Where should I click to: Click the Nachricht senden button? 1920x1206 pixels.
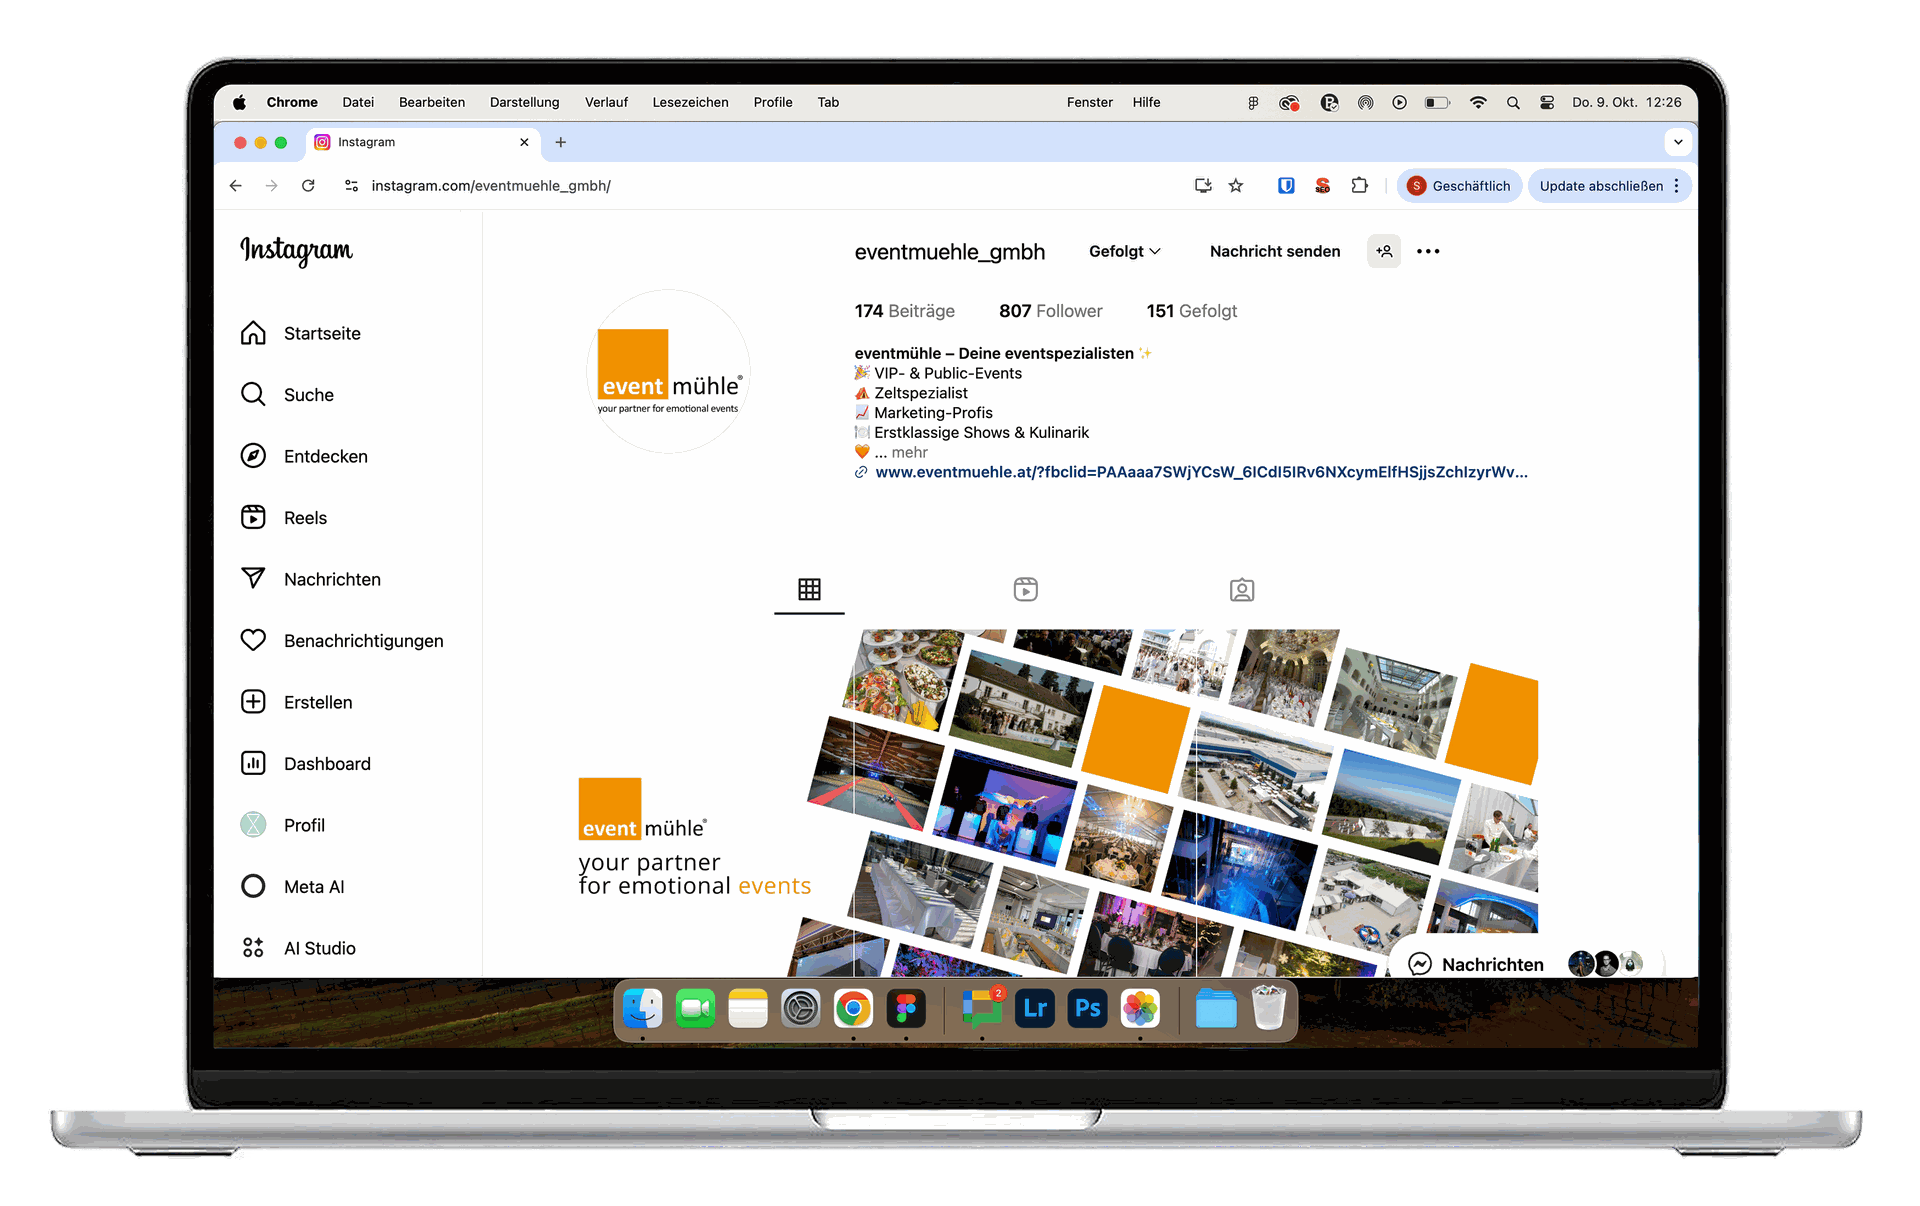[x=1274, y=251]
